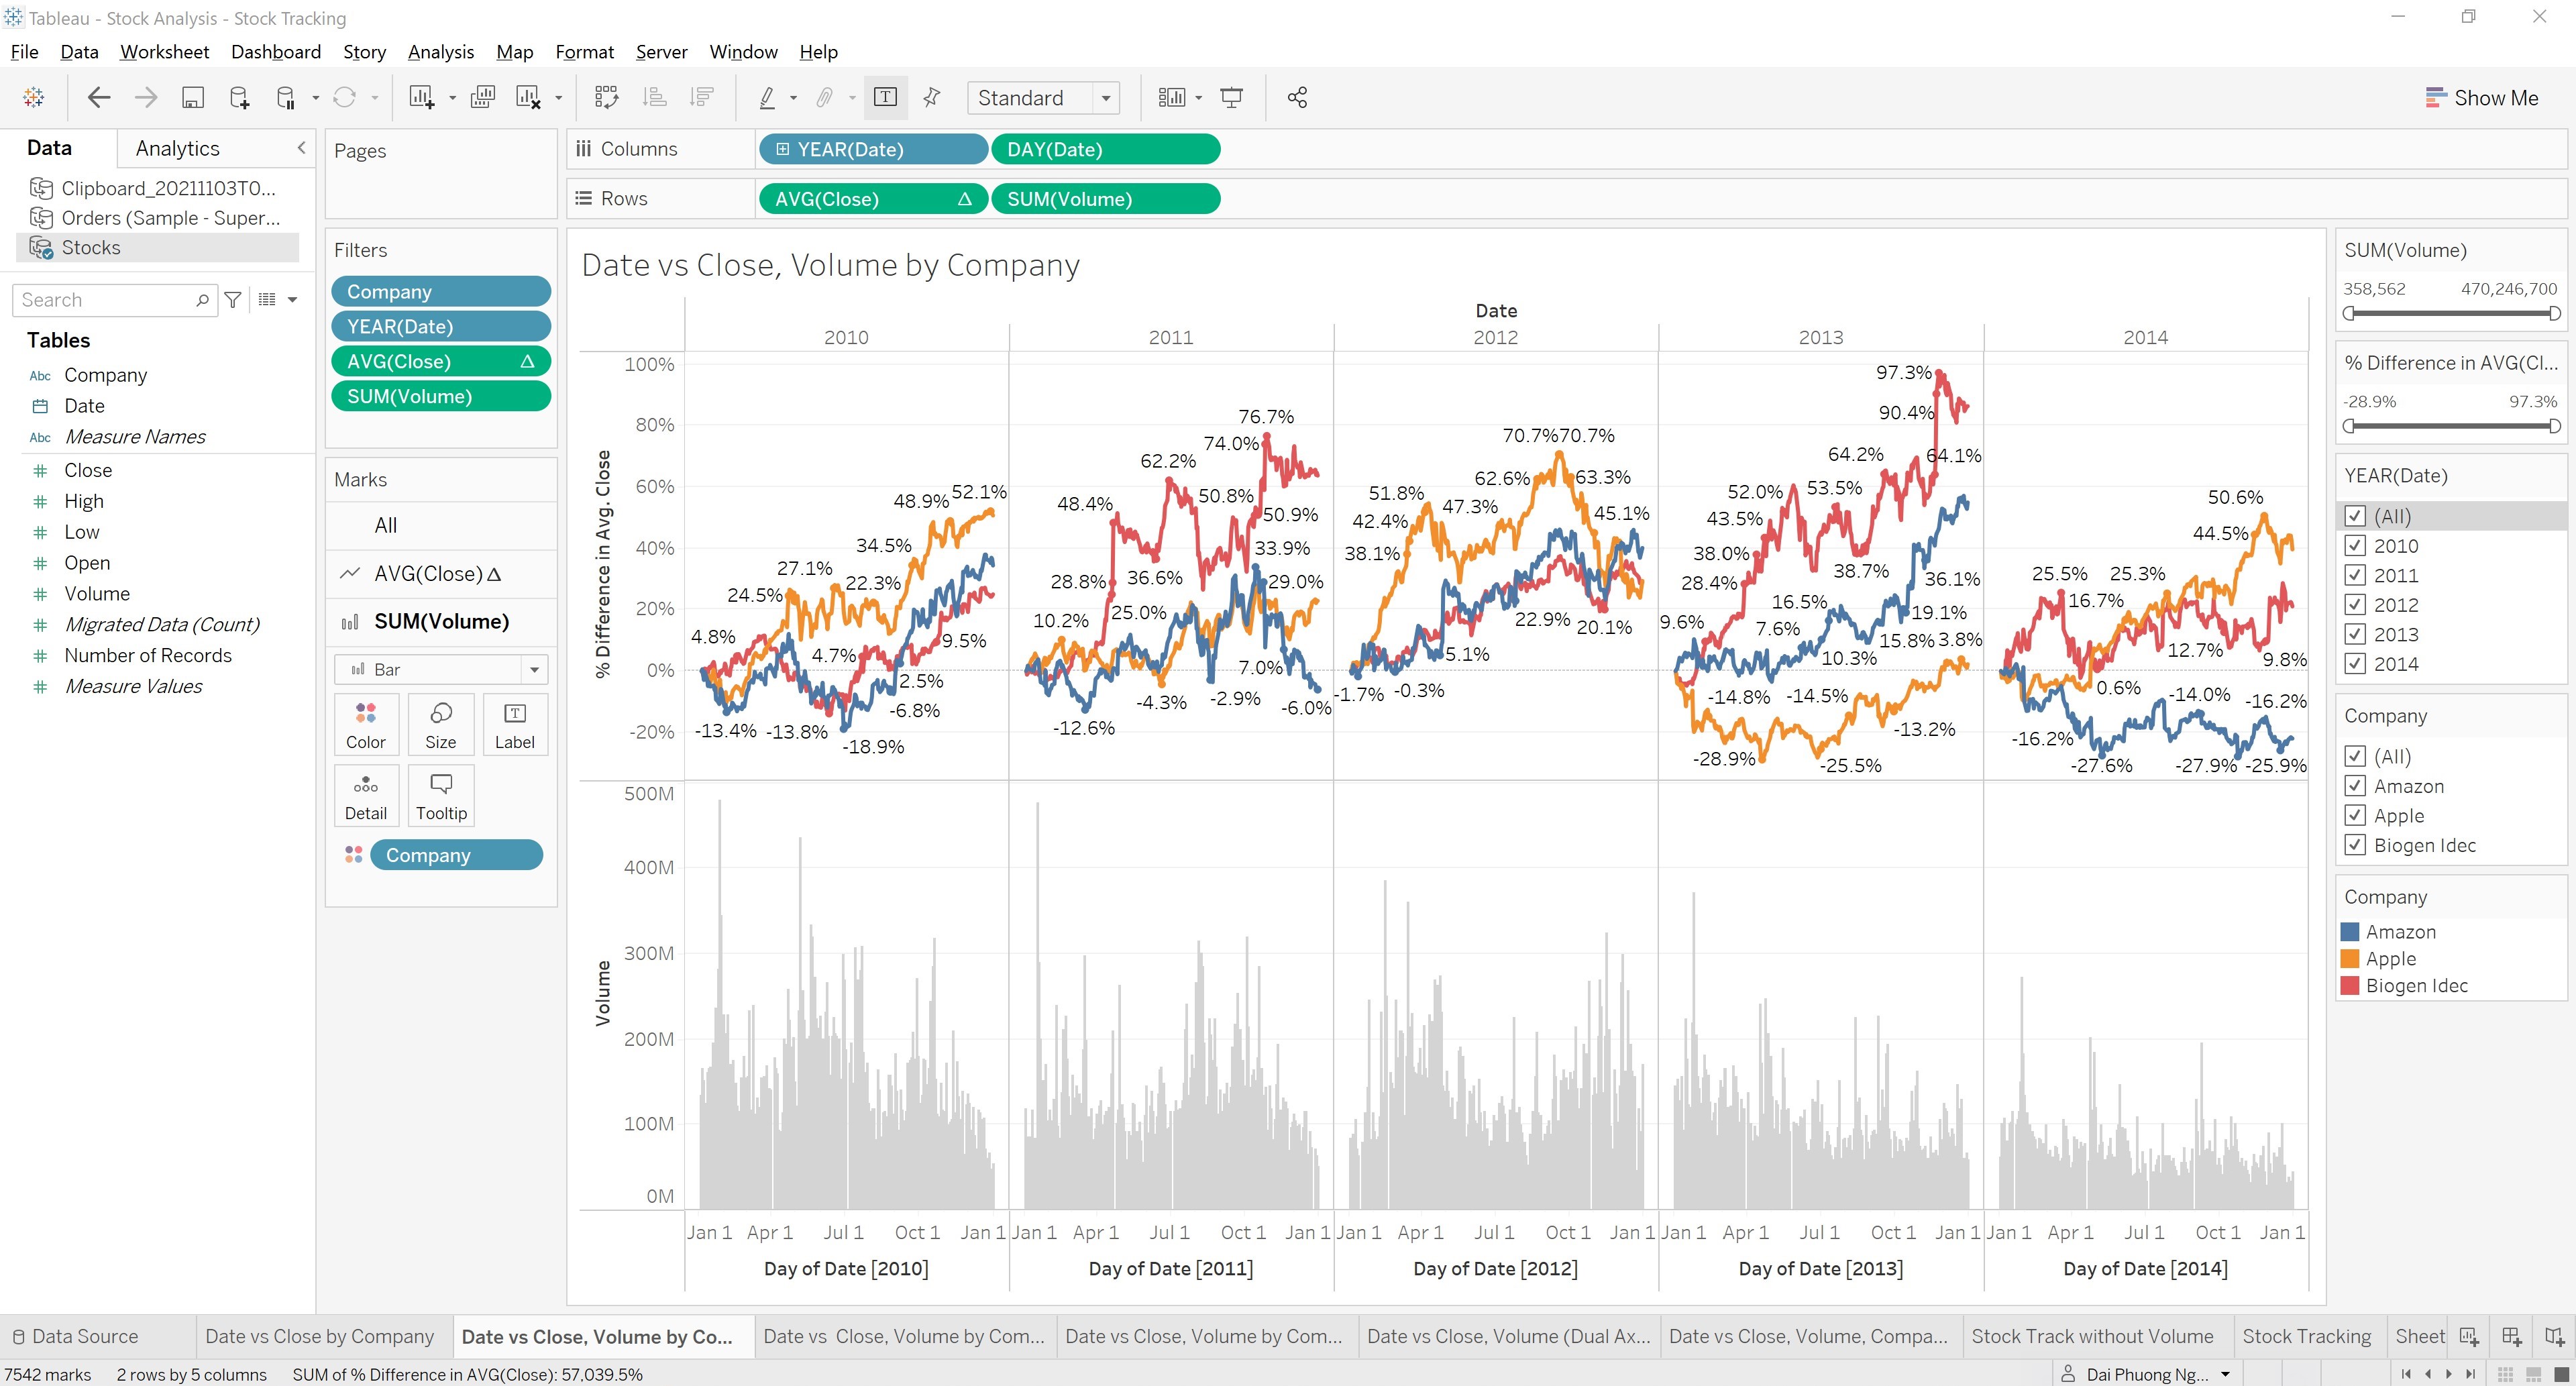The width and height of the screenshot is (2576, 1386).
Task: Click the Swap Rows and Columns icon
Action: pyautogui.click(x=606, y=97)
